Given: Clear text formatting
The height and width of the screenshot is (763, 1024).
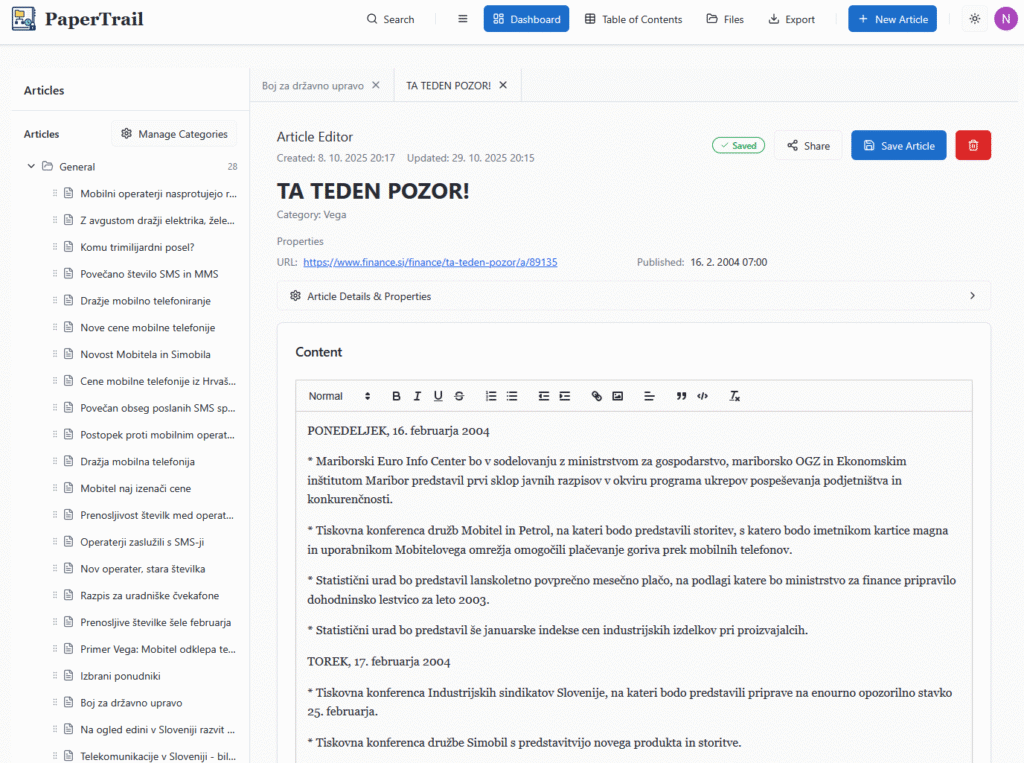Looking at the screenshot, I should tap(735, 396).
